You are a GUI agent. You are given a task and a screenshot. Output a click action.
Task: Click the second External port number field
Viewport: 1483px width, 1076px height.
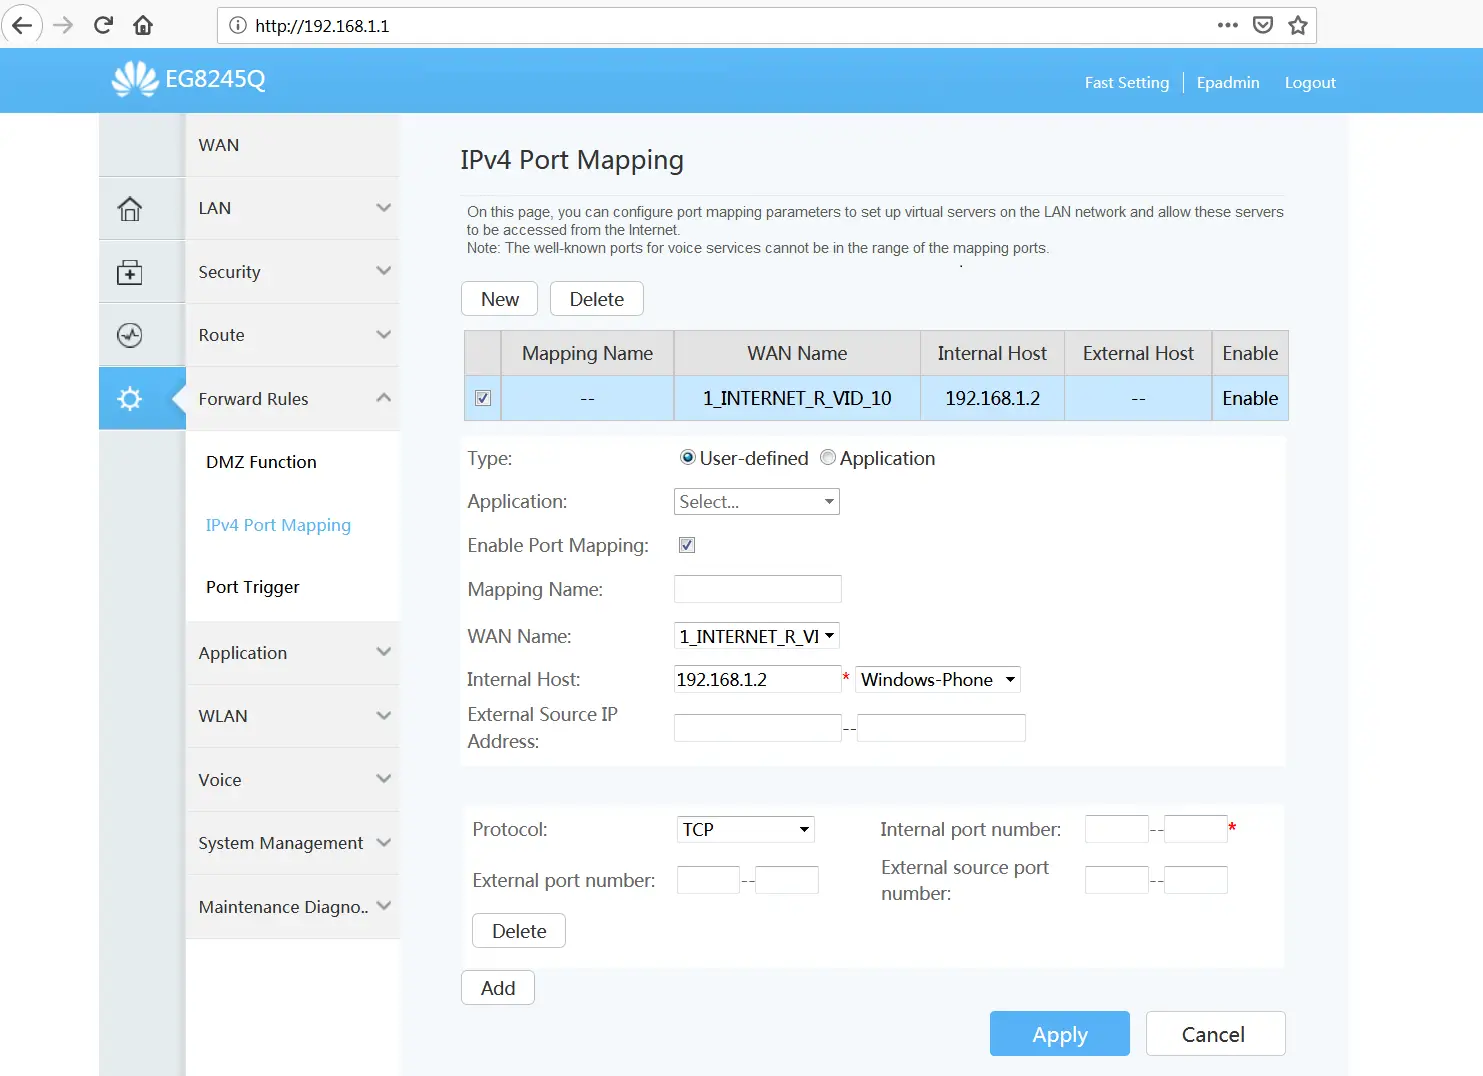787,880
